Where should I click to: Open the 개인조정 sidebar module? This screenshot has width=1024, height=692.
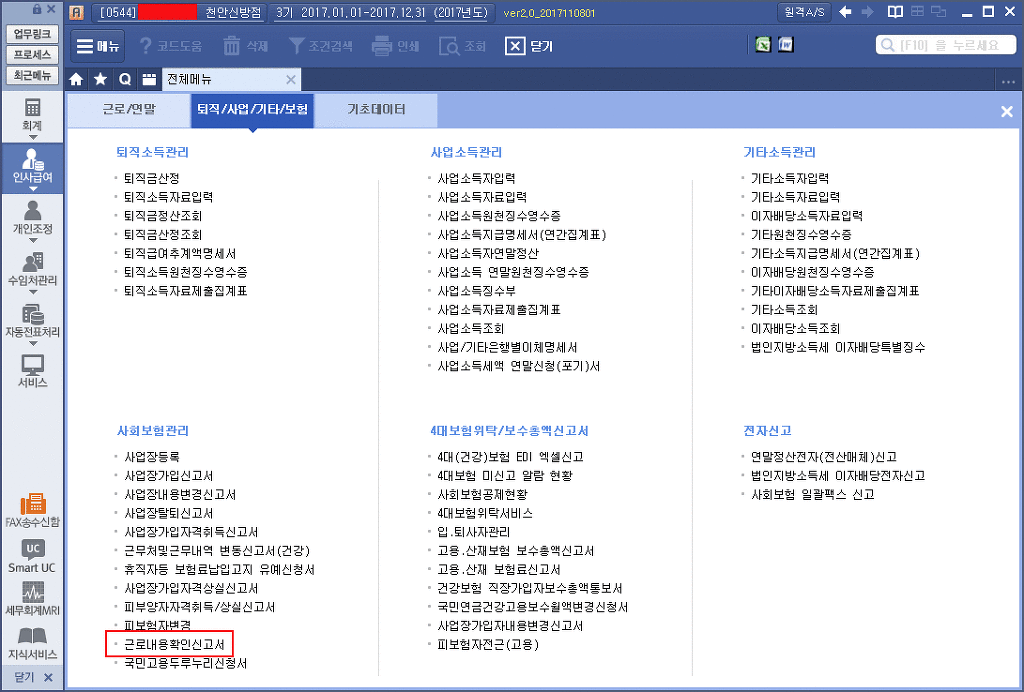click(32, 219)
